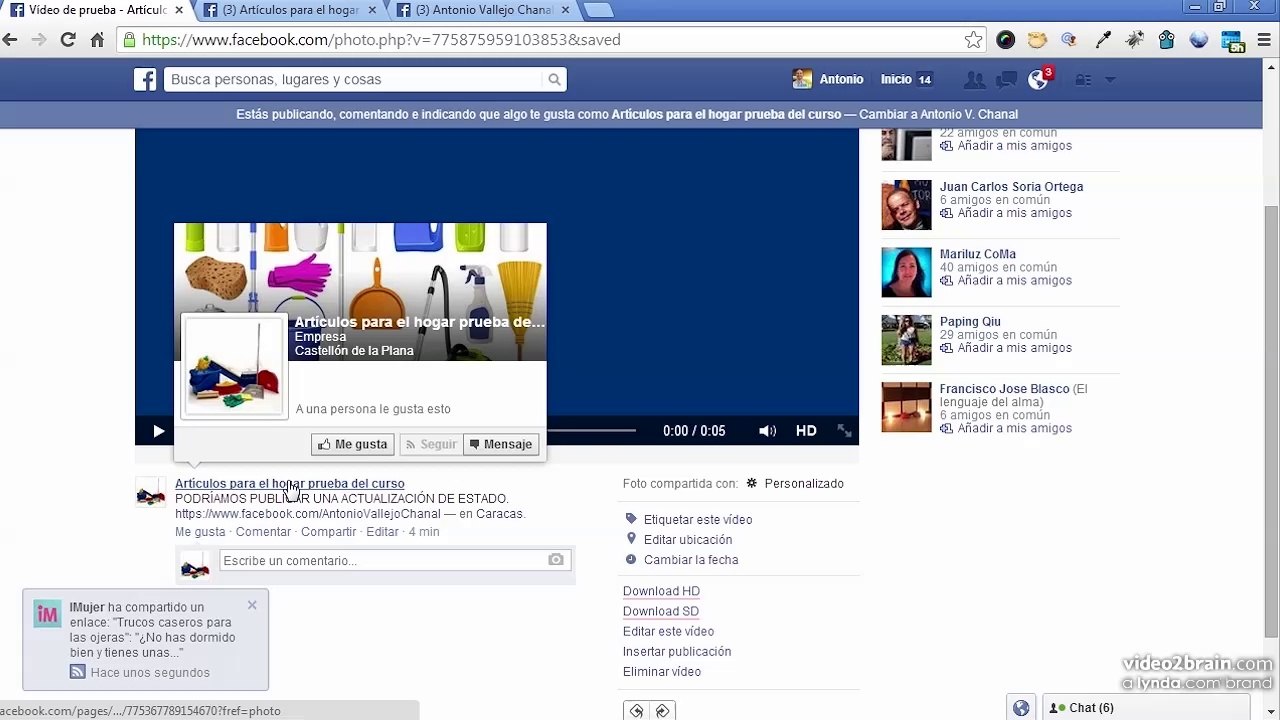Click Comentar under the post

coord(263,532)
